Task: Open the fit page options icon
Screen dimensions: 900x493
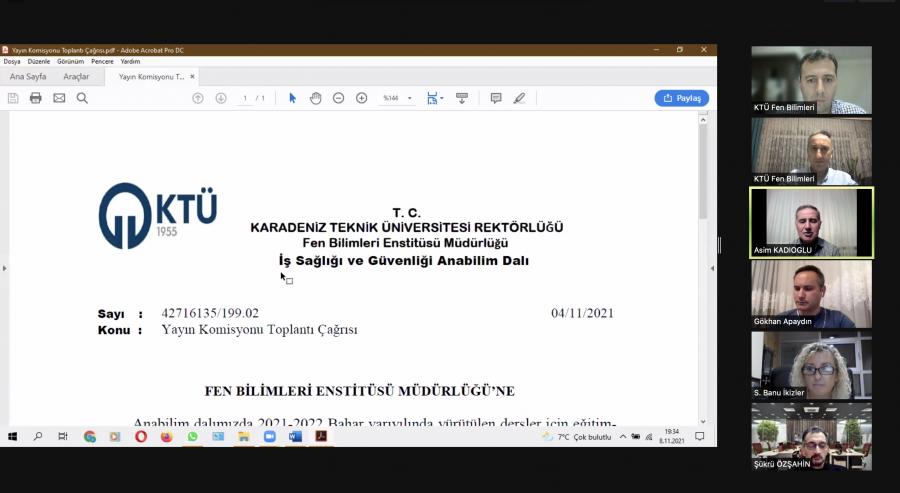Action: click(434, 98)
